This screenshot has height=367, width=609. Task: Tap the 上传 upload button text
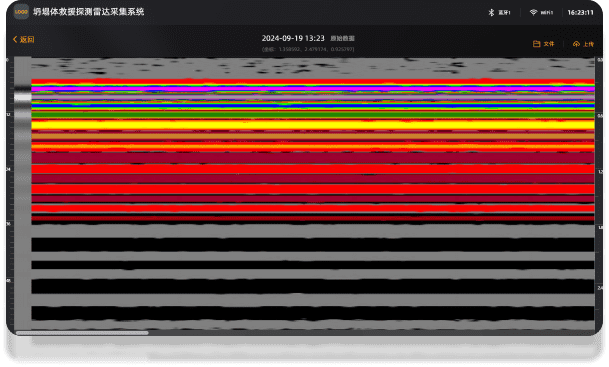coord(589,44)
